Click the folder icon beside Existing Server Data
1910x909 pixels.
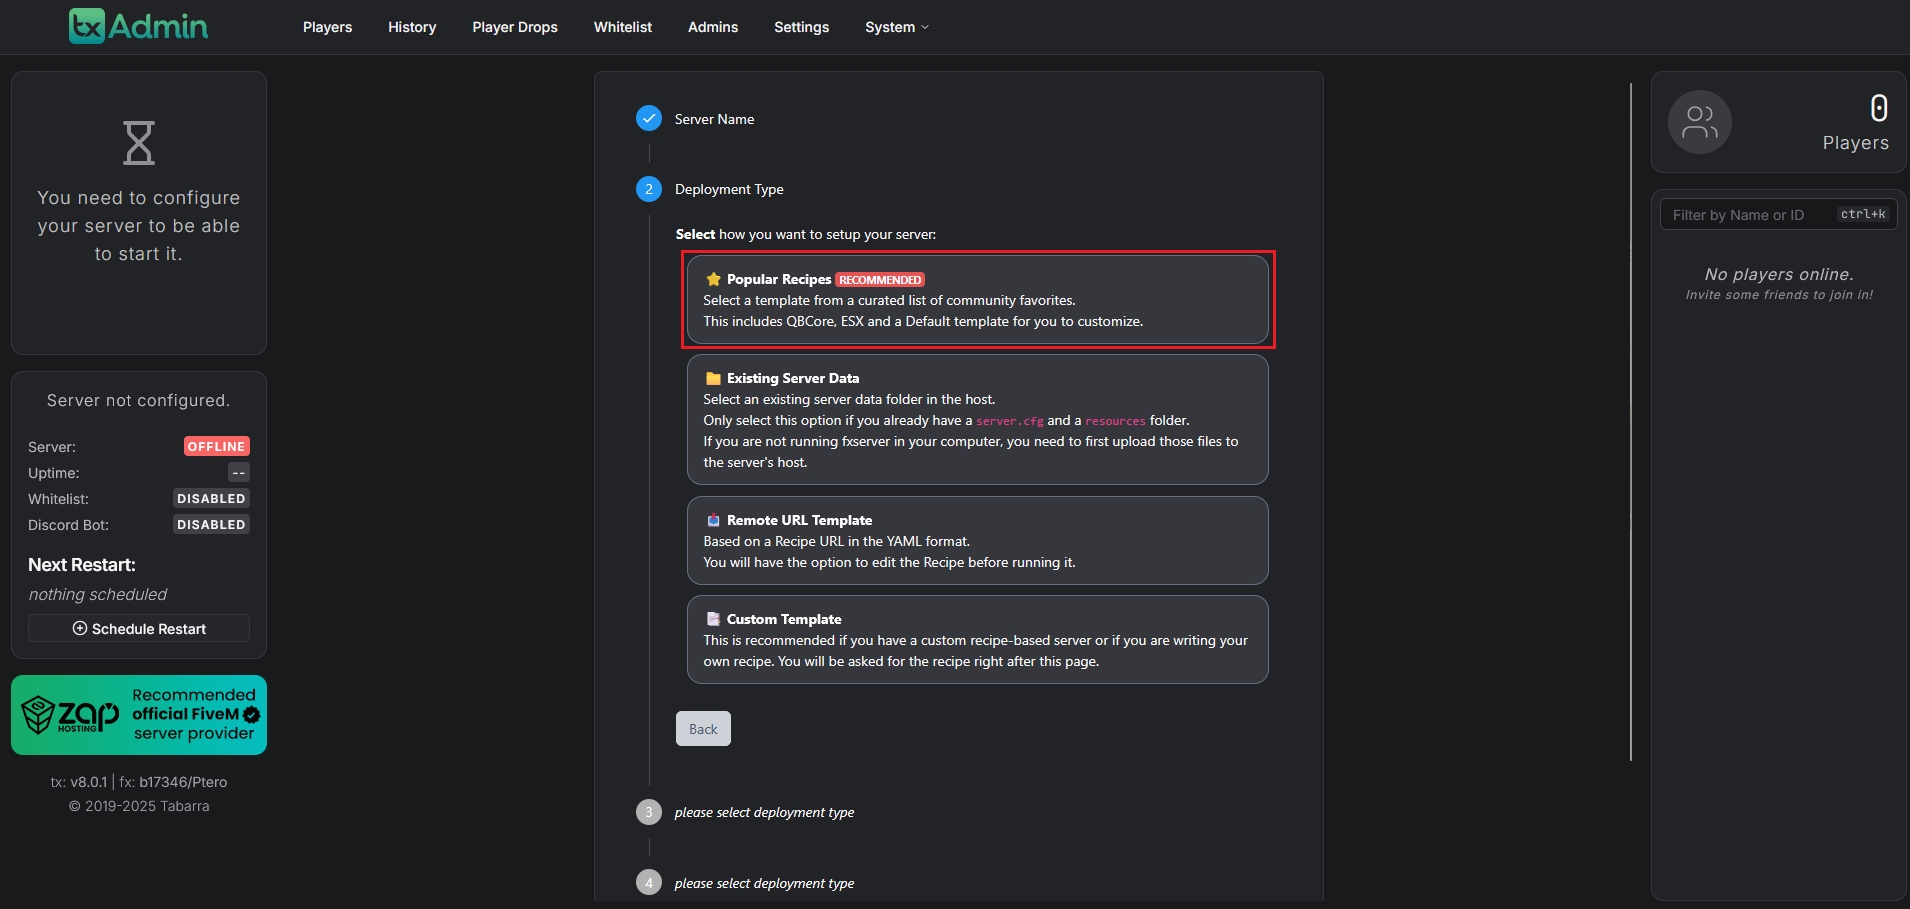[713, 378]
